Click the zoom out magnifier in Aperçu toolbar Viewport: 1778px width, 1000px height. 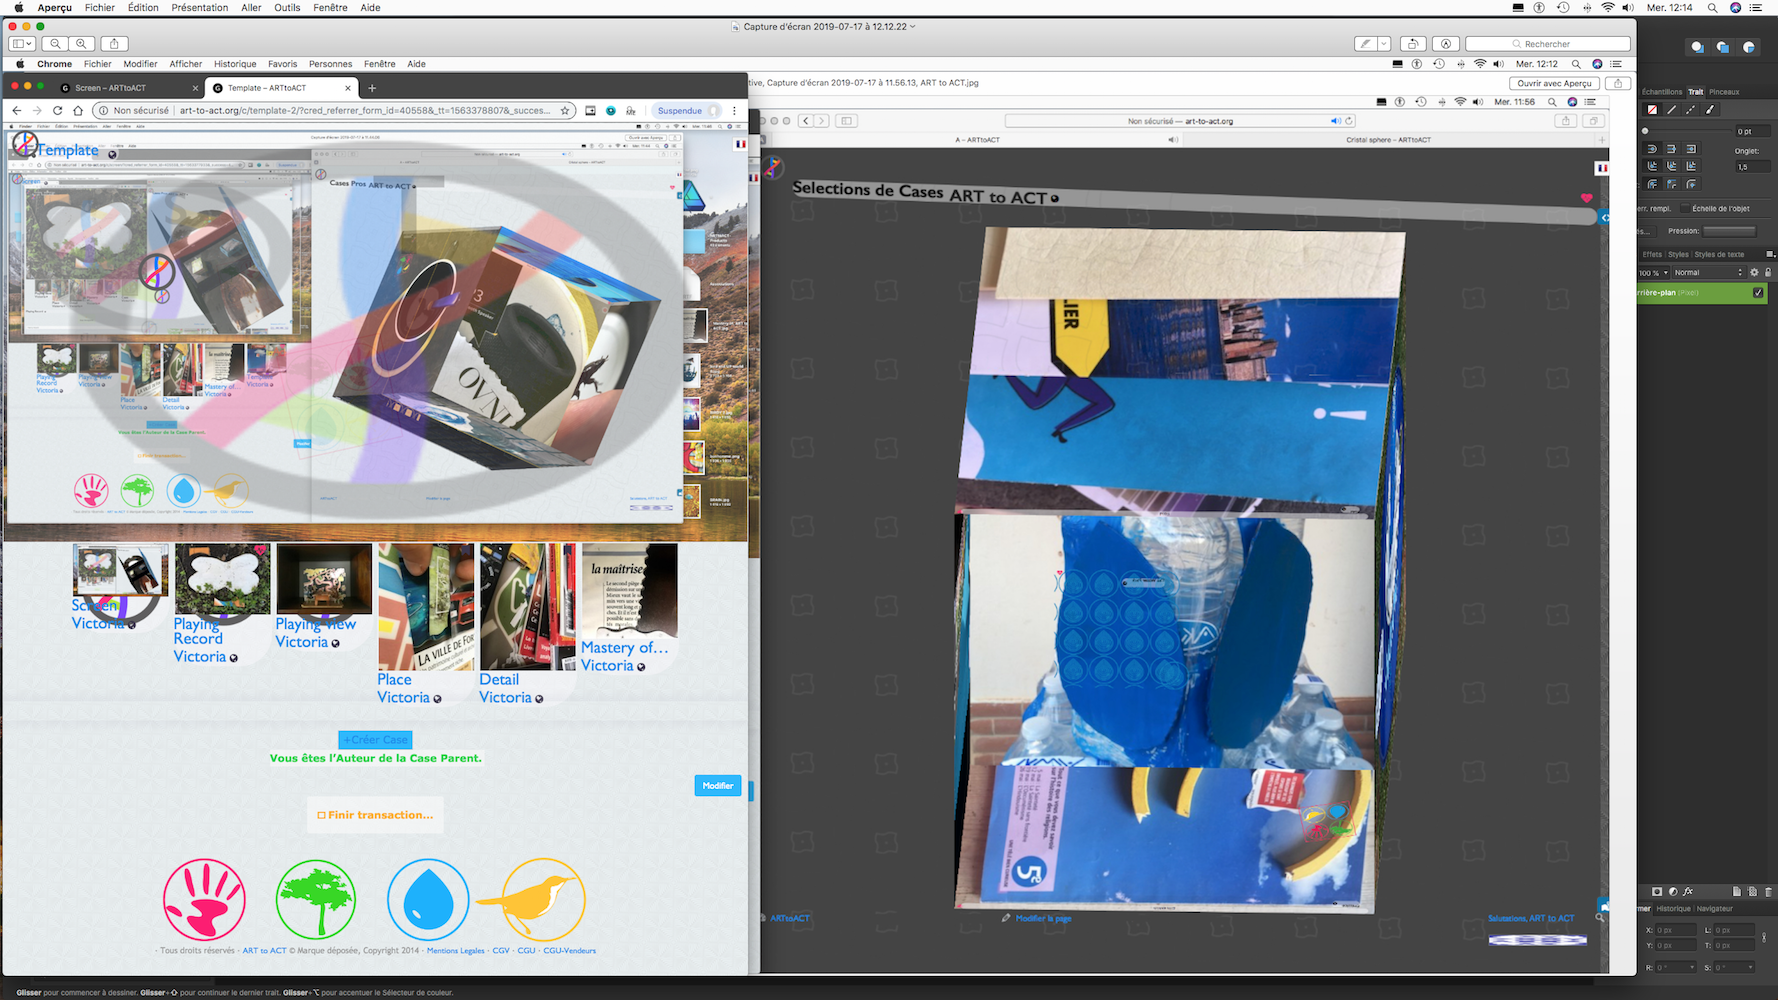56,44
